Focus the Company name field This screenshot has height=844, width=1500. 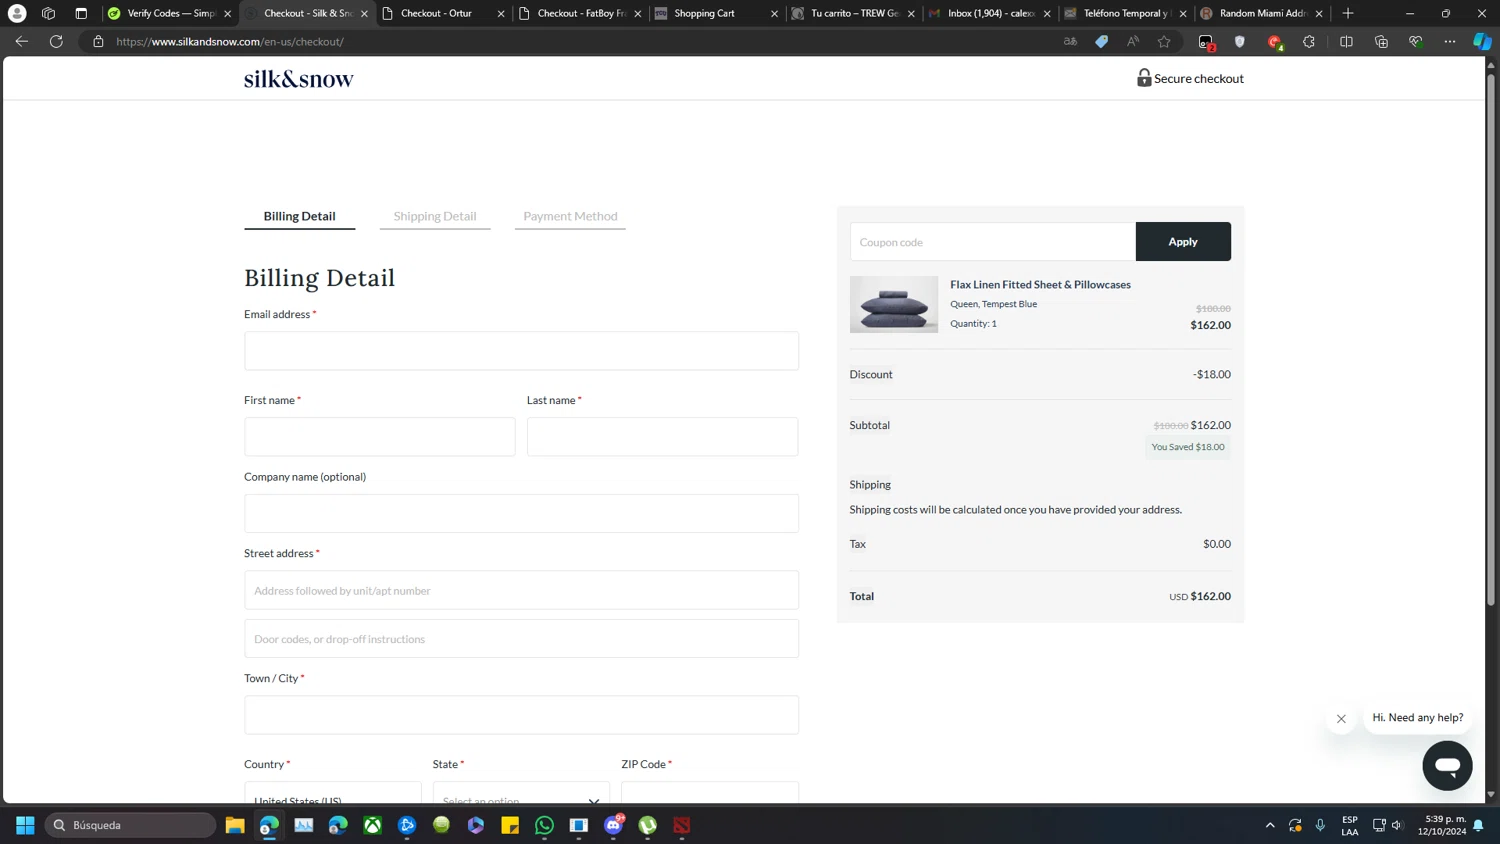(521, 513)
